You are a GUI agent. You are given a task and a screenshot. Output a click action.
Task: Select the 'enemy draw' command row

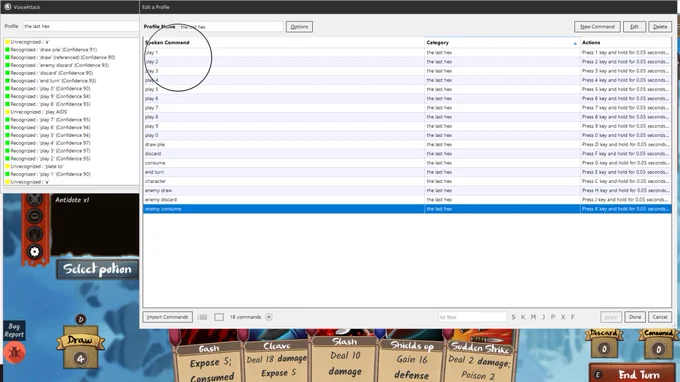pos(407,190)
